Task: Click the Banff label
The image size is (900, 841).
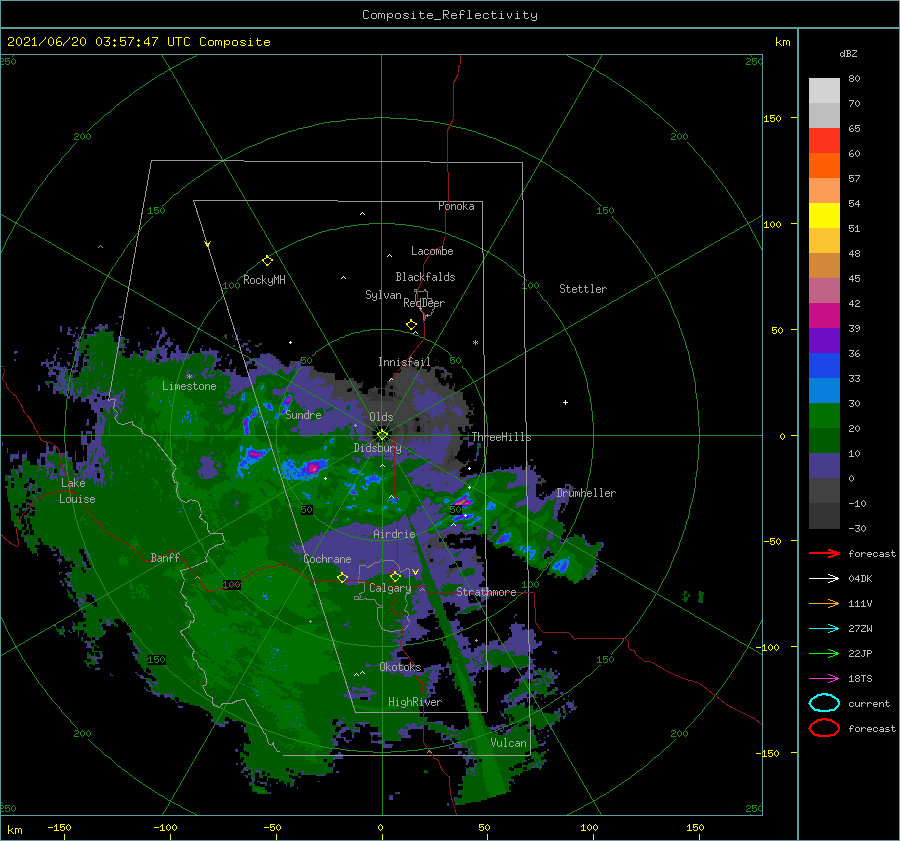Action: pos(165,557)
